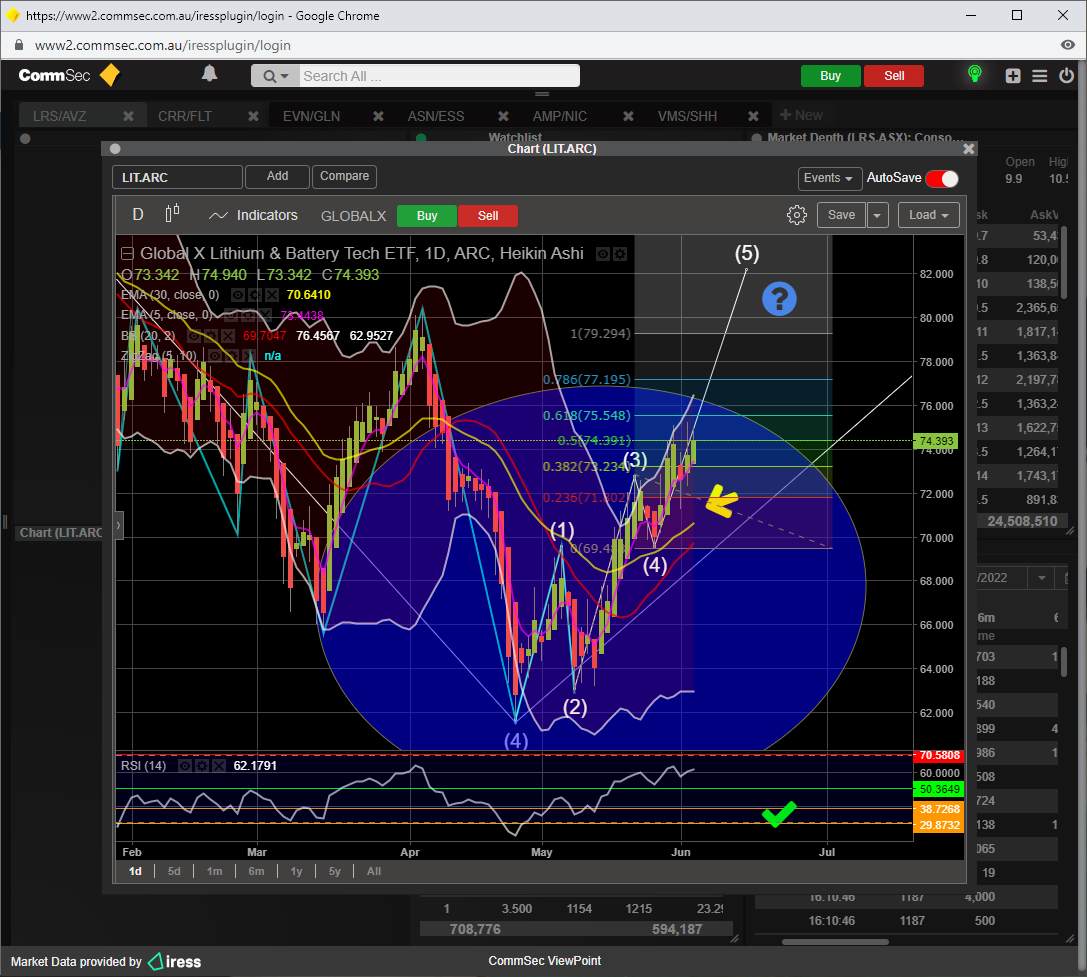Remove the RSI (14) indicator

219,766
